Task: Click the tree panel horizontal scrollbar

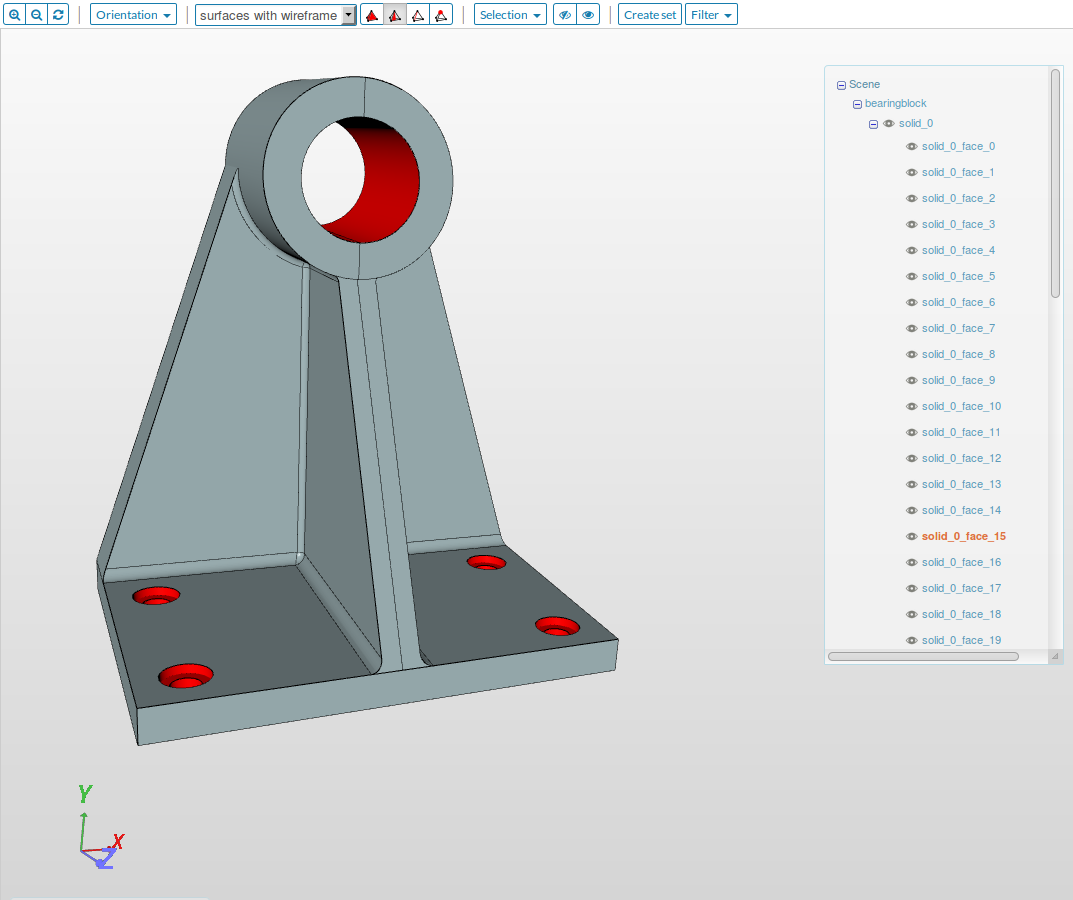Action: pyautogui.click(x=923, y=657)
